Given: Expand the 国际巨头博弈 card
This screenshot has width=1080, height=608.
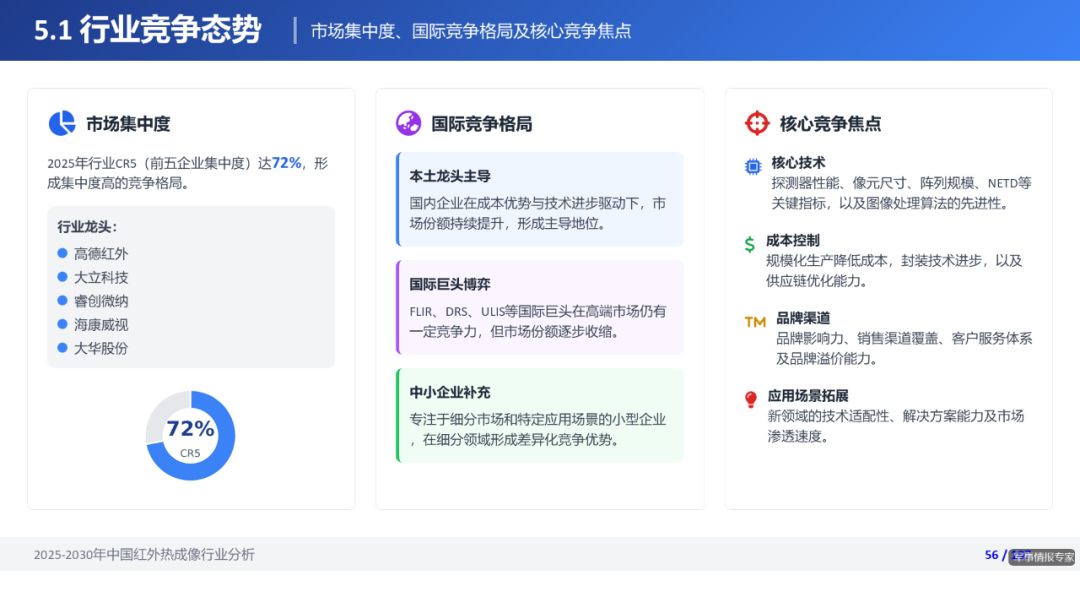Looking at the screenshot, I should coord(540,305).
